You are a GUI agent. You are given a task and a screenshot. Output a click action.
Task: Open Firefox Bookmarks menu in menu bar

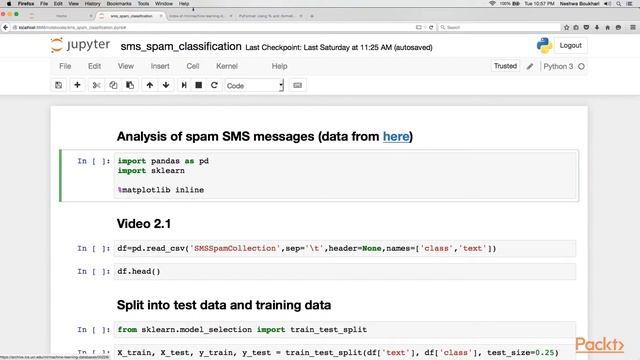click(x=119, y=4)
